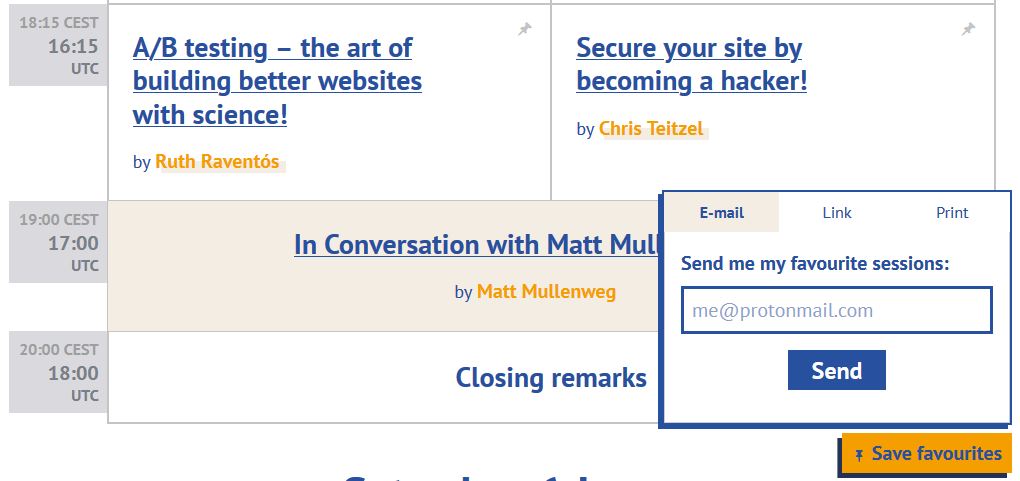The image size is (1020, 481).
Task: Pin the Secure your site session as favourite
Action: point(968,30)
